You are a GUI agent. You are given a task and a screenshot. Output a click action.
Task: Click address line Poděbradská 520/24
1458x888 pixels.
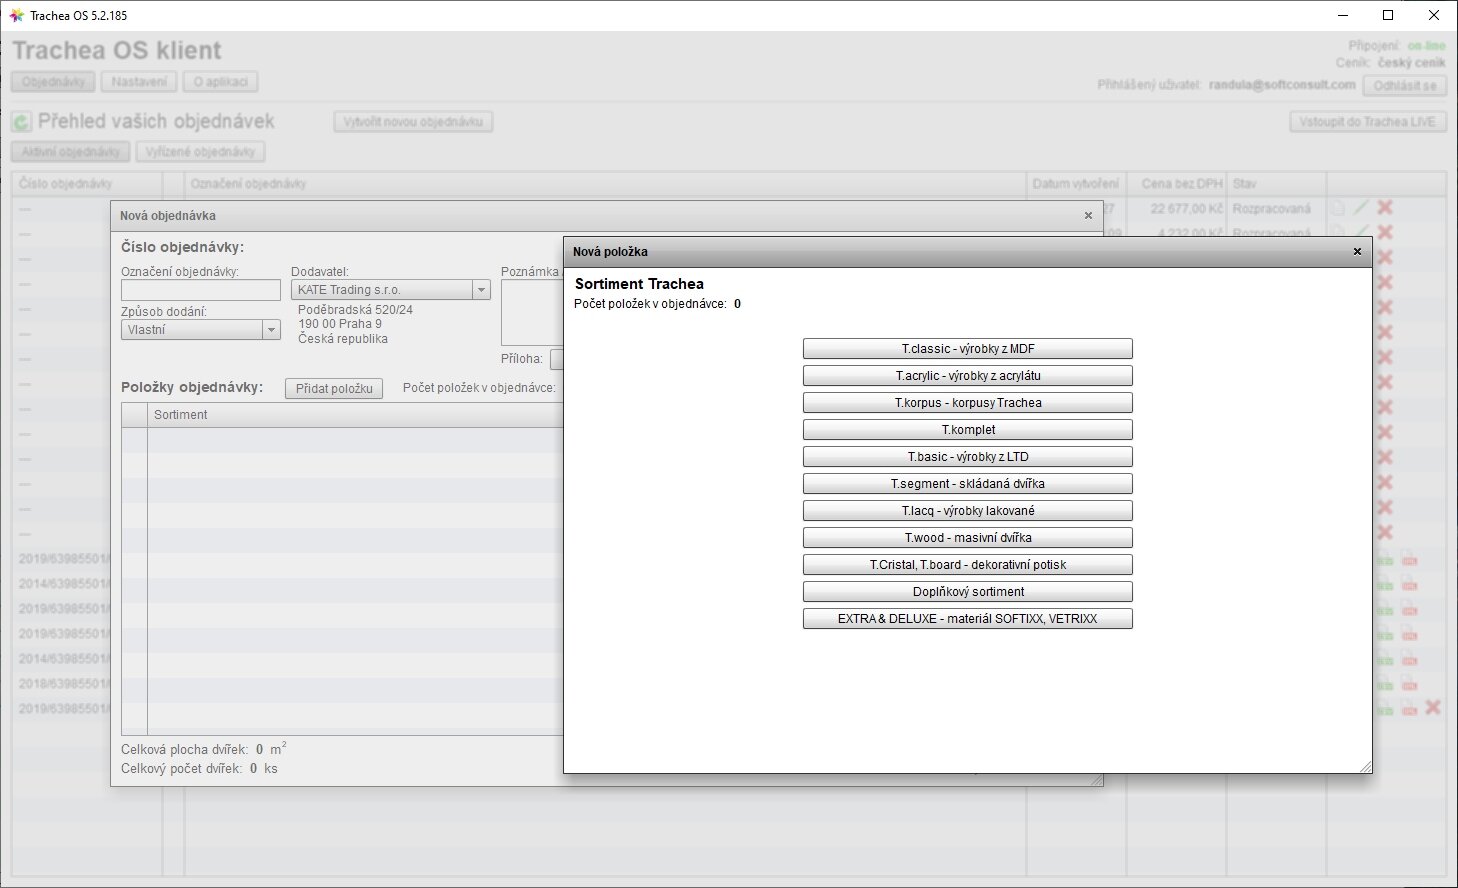point(355,310)
